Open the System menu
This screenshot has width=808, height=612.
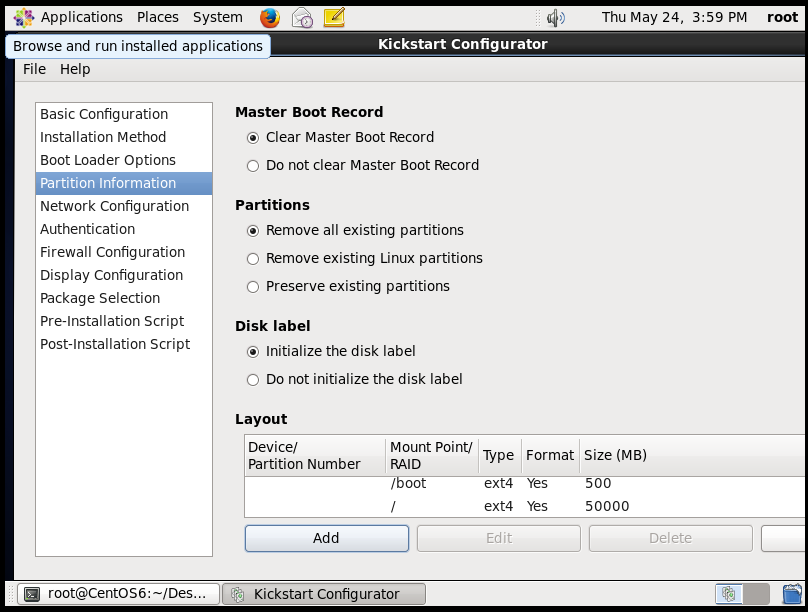217,18
